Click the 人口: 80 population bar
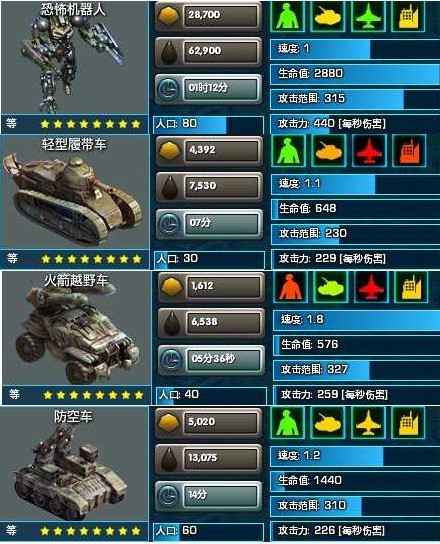The height and width of the screenshot is (544, 440). (x=209, y=124)
